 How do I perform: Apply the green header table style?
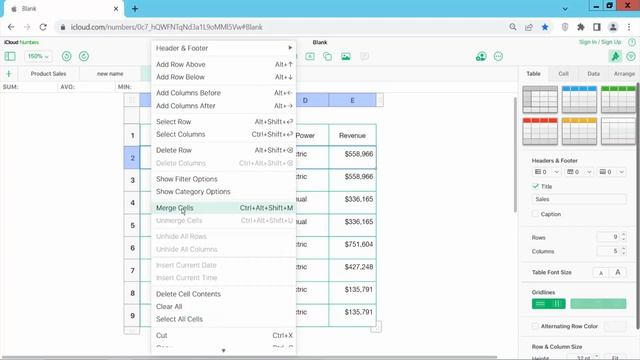click(618, 99)
